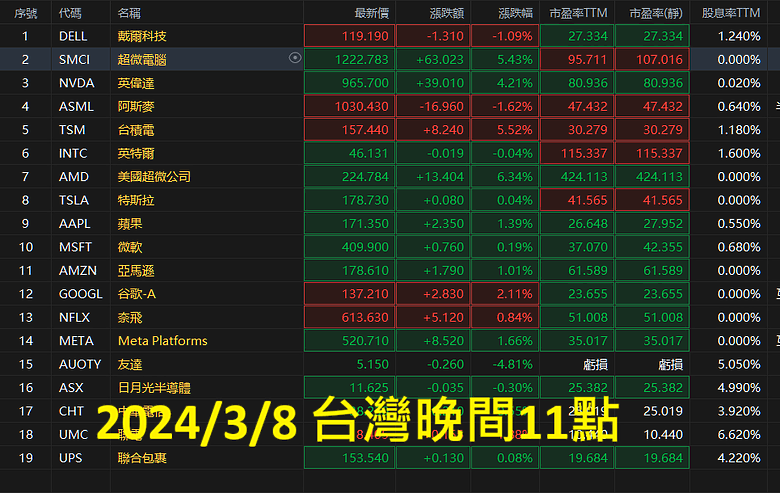This screenshot has width=780, height=493.
Task: Click CHT dividend yield 3.920%
Action: coord(739,411)
